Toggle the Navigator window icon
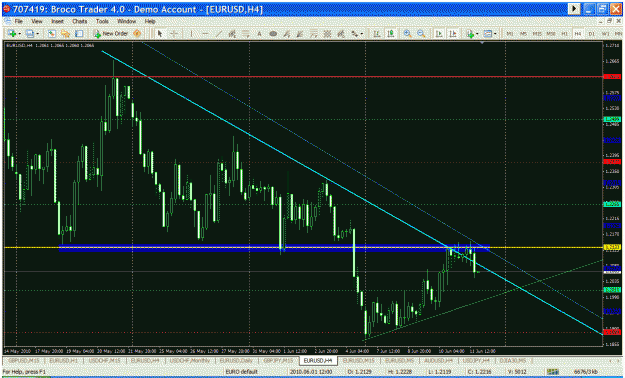The image size is (625, 378). (x=65, y=34)
